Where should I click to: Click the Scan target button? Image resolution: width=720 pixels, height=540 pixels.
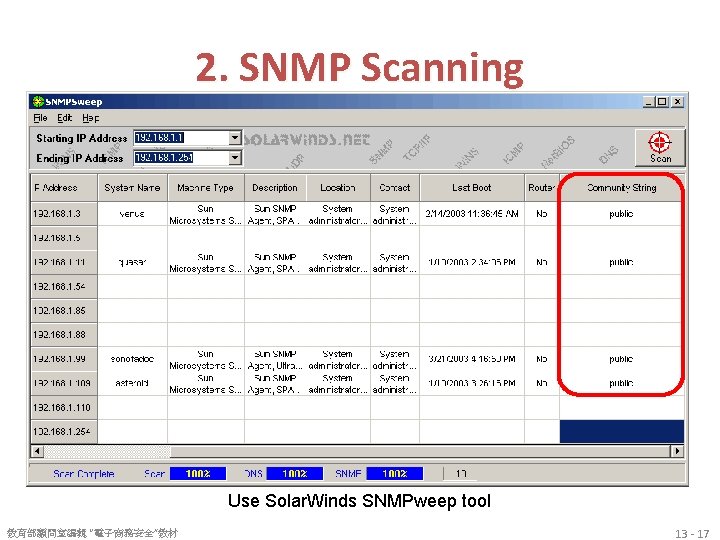(x=660, y=147)
